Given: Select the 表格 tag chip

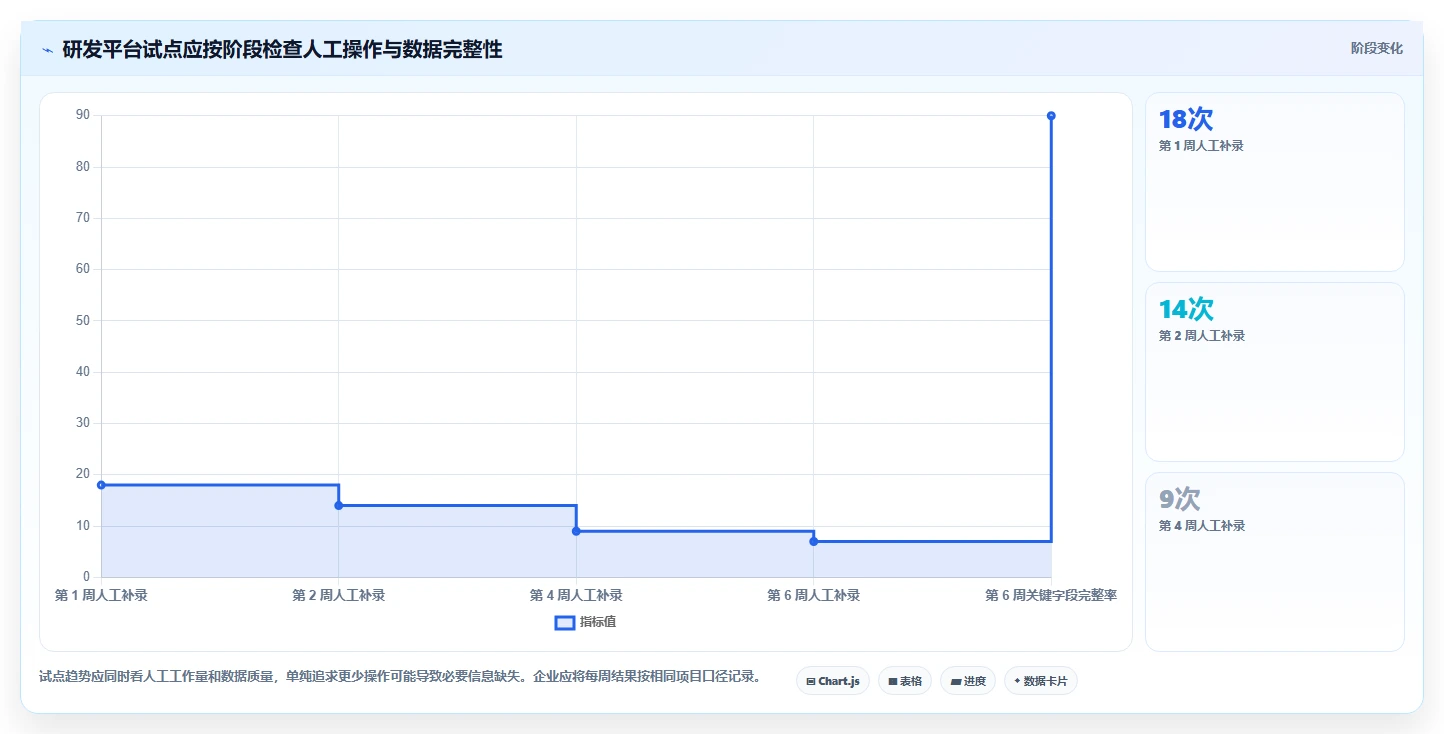Looking at the screenshot, I should pos(905,681).
